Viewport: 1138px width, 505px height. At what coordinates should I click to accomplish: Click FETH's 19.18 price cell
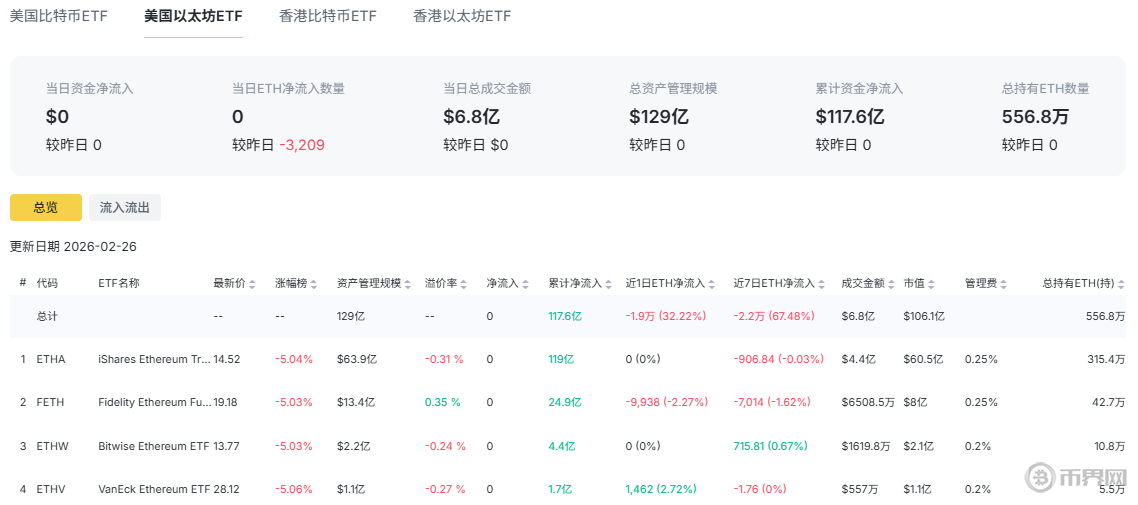pyautogui.click(x=225, y=403)
